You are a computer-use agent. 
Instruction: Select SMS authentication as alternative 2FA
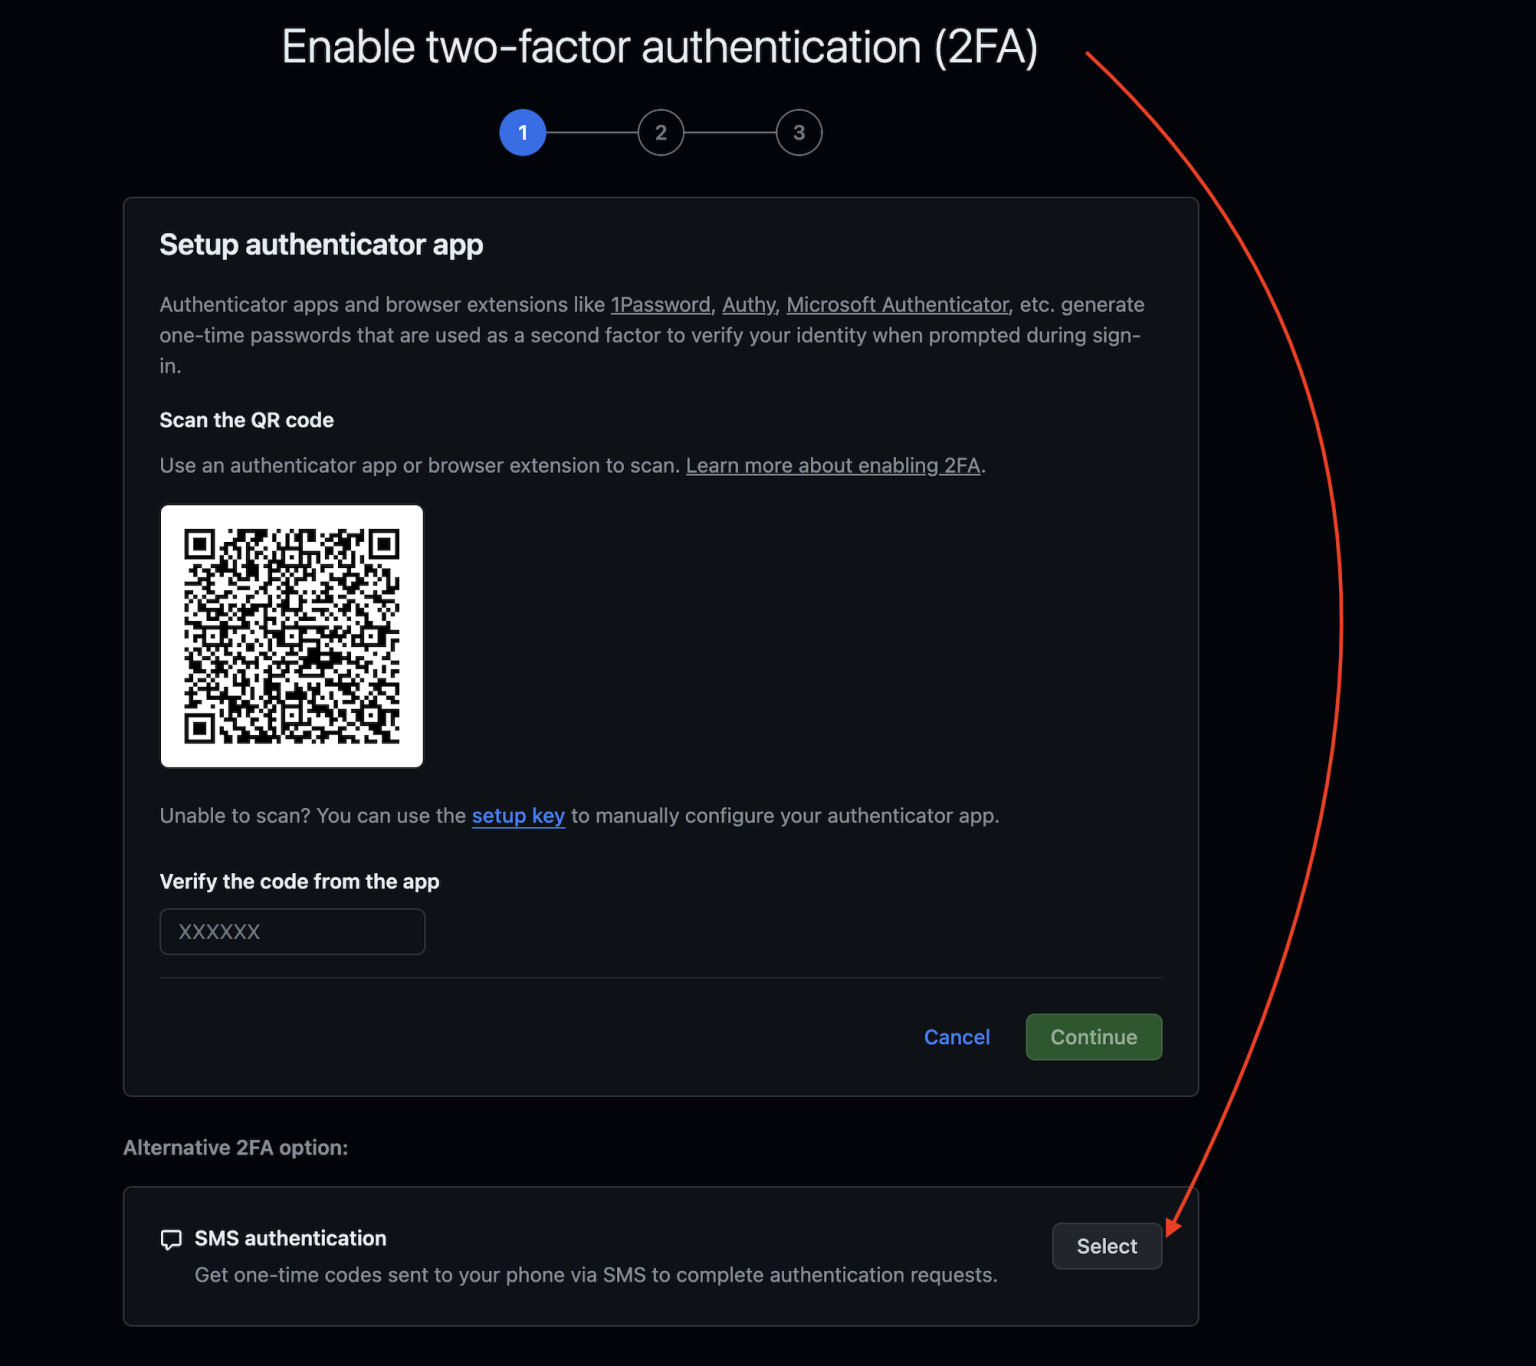[1106, 1246]
